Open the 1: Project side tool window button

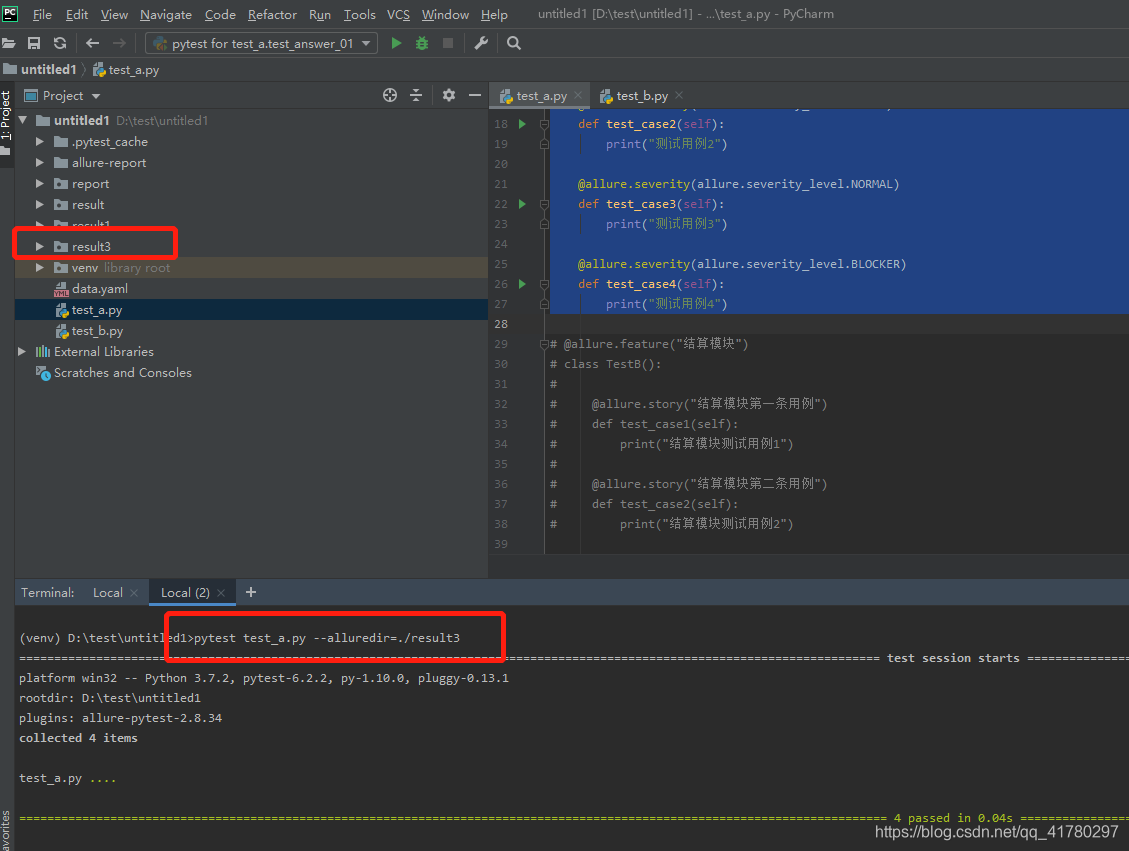pyautogui.click(x=6, y=124)
